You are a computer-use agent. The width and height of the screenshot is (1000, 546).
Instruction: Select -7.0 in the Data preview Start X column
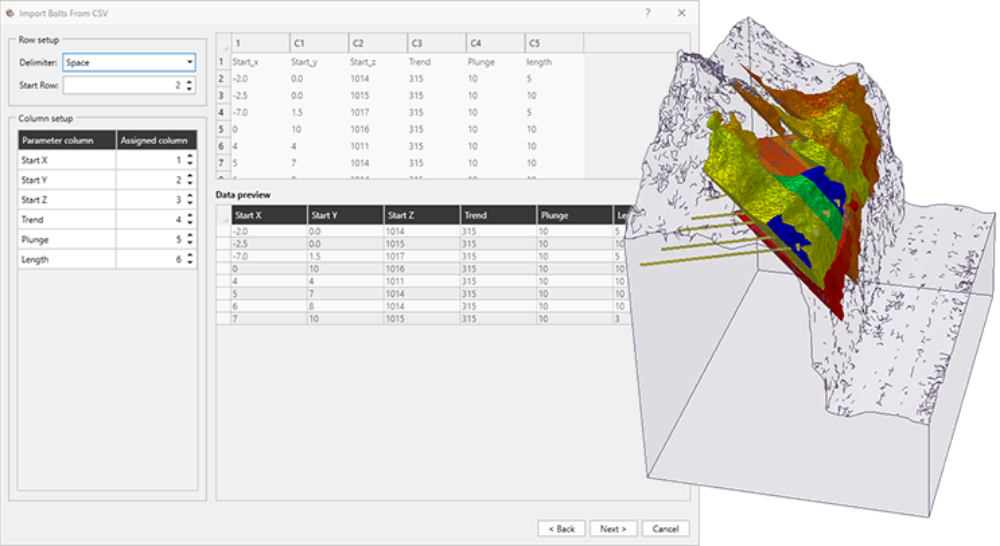tap(268, 256)
